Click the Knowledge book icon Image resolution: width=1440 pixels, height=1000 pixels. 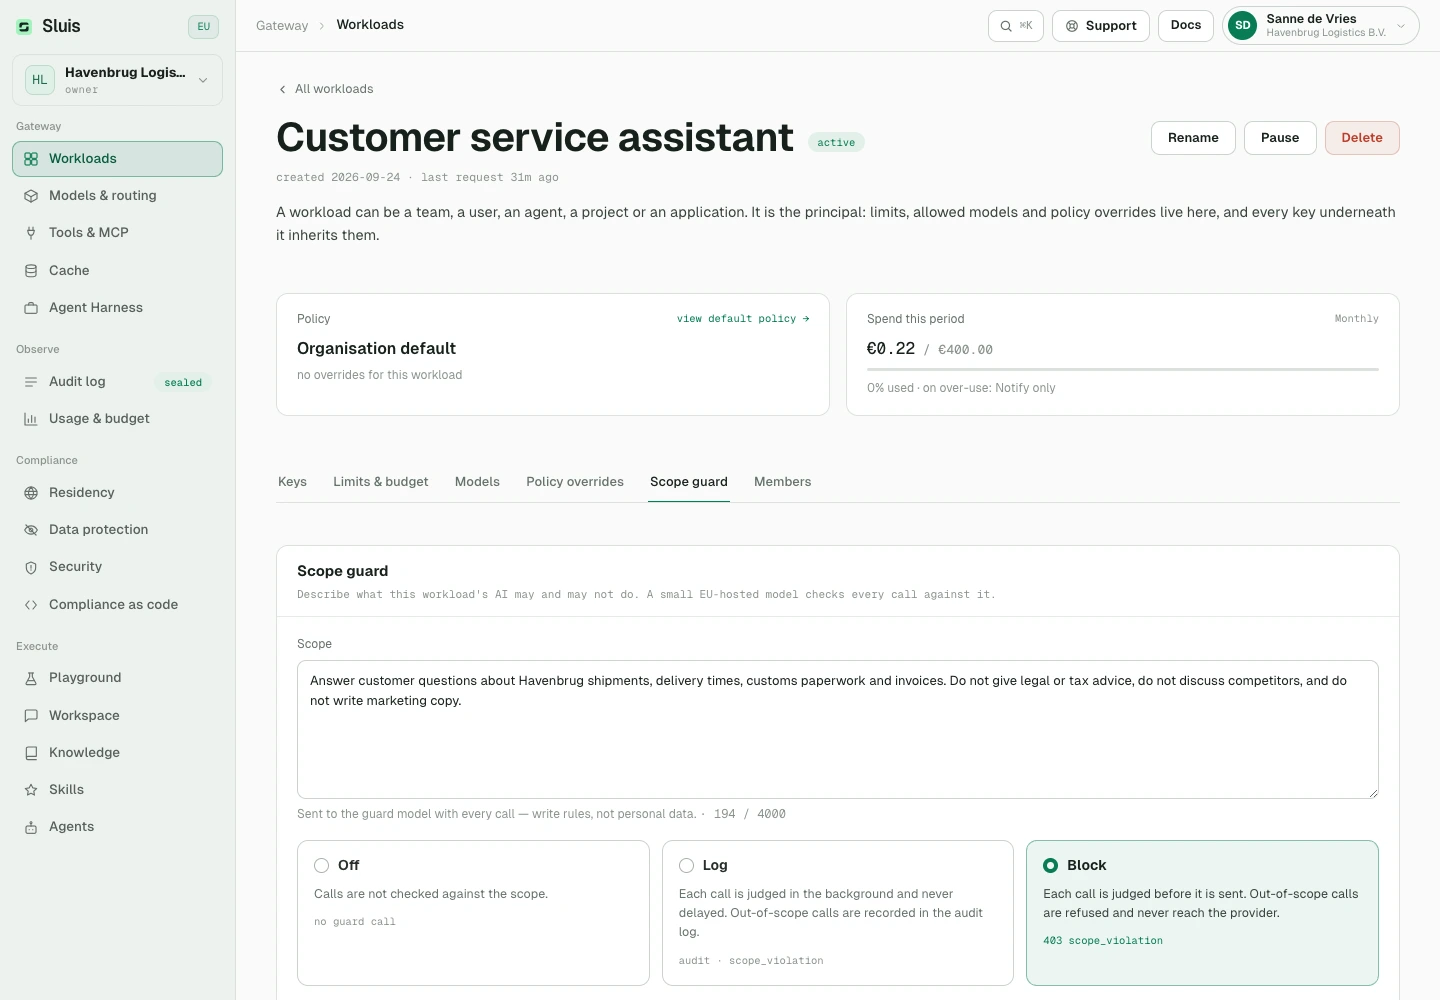31,753
